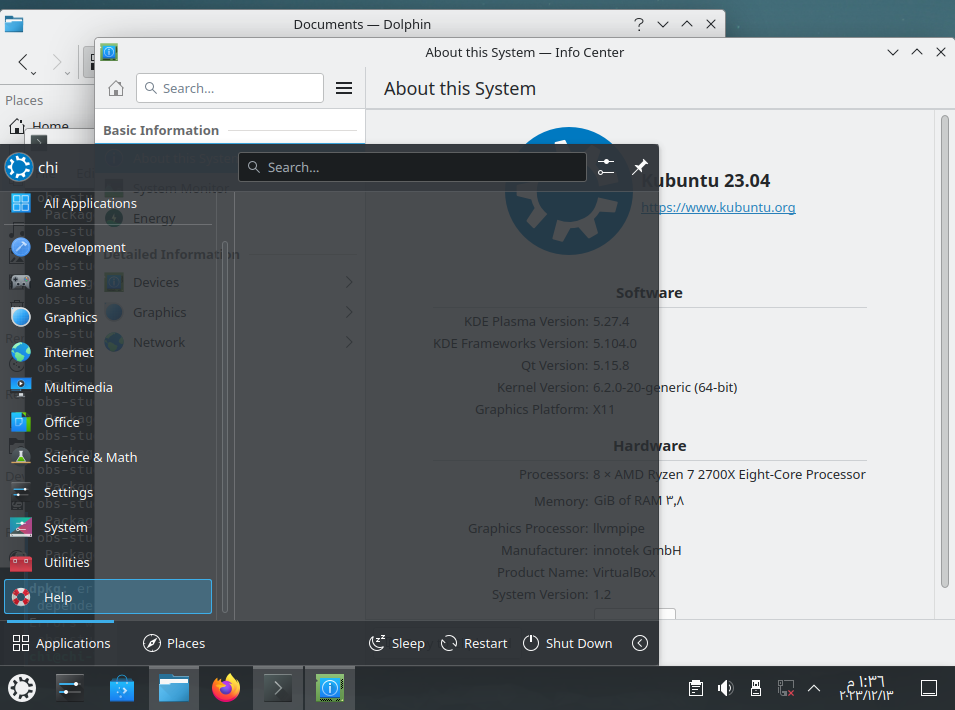Open volume control tray icon

(x=725, y=688)
